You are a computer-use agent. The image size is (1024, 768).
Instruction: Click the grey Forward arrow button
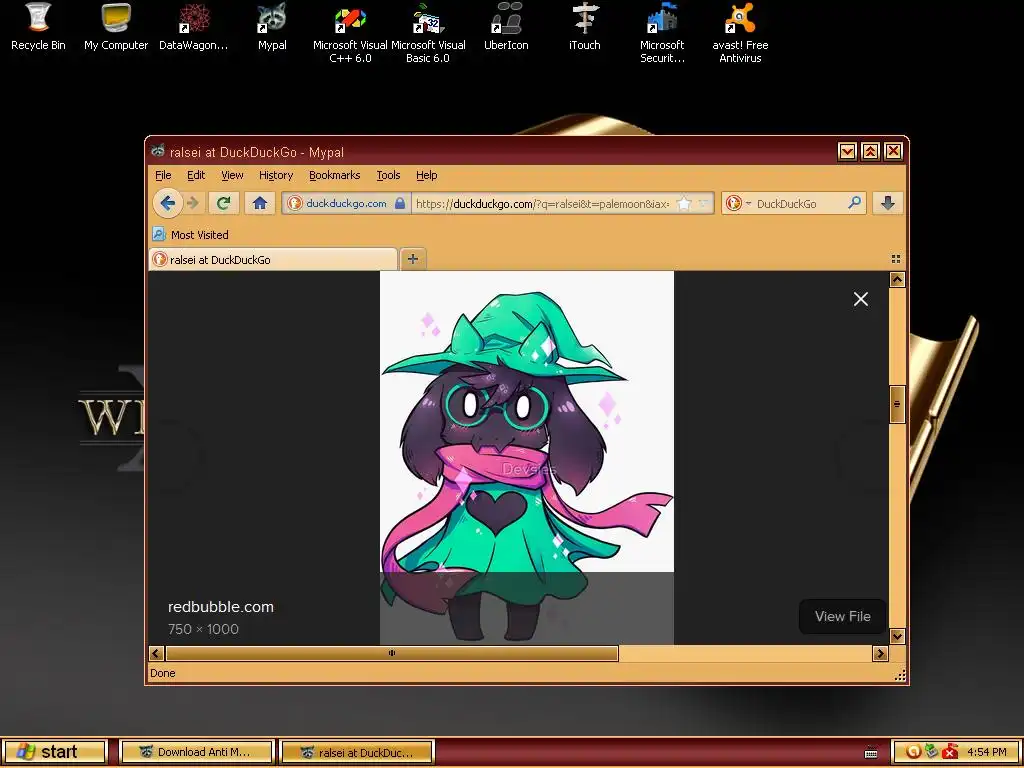pos(193,203)
